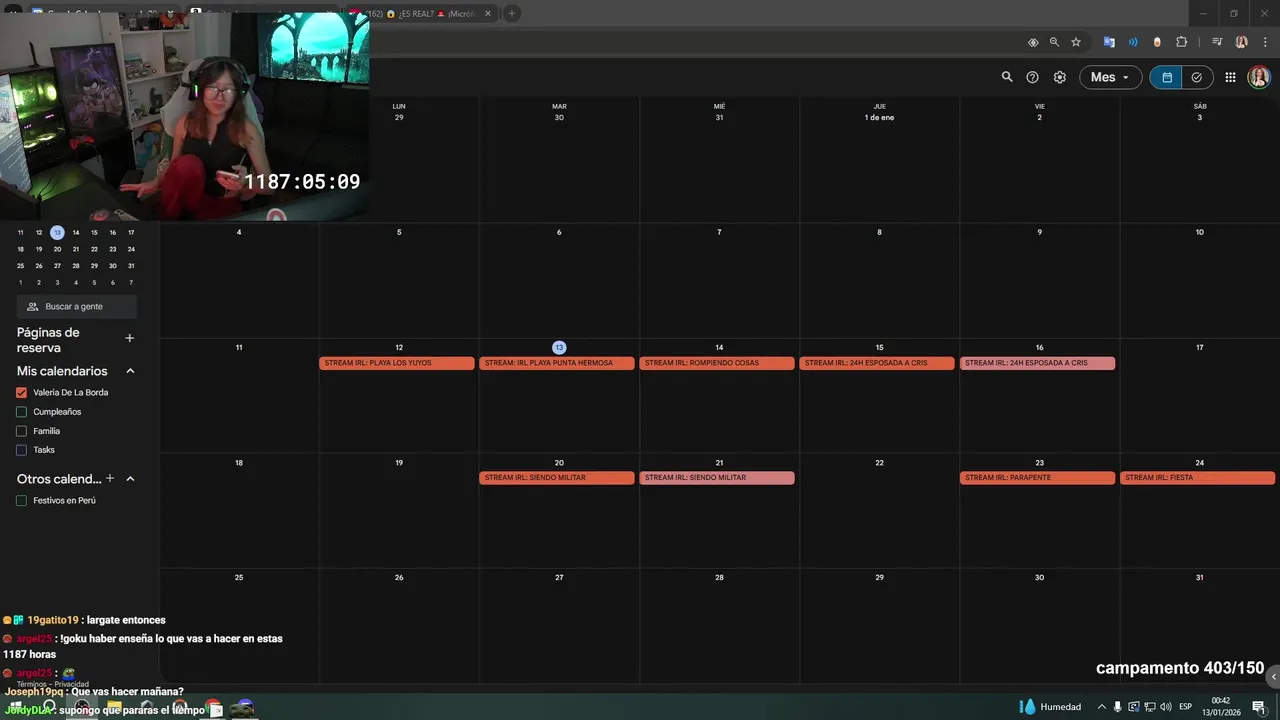The height and width of the screenshot is (720, 1280).
Task: Open the Humedad weather widget
Action: point(1051,707)
